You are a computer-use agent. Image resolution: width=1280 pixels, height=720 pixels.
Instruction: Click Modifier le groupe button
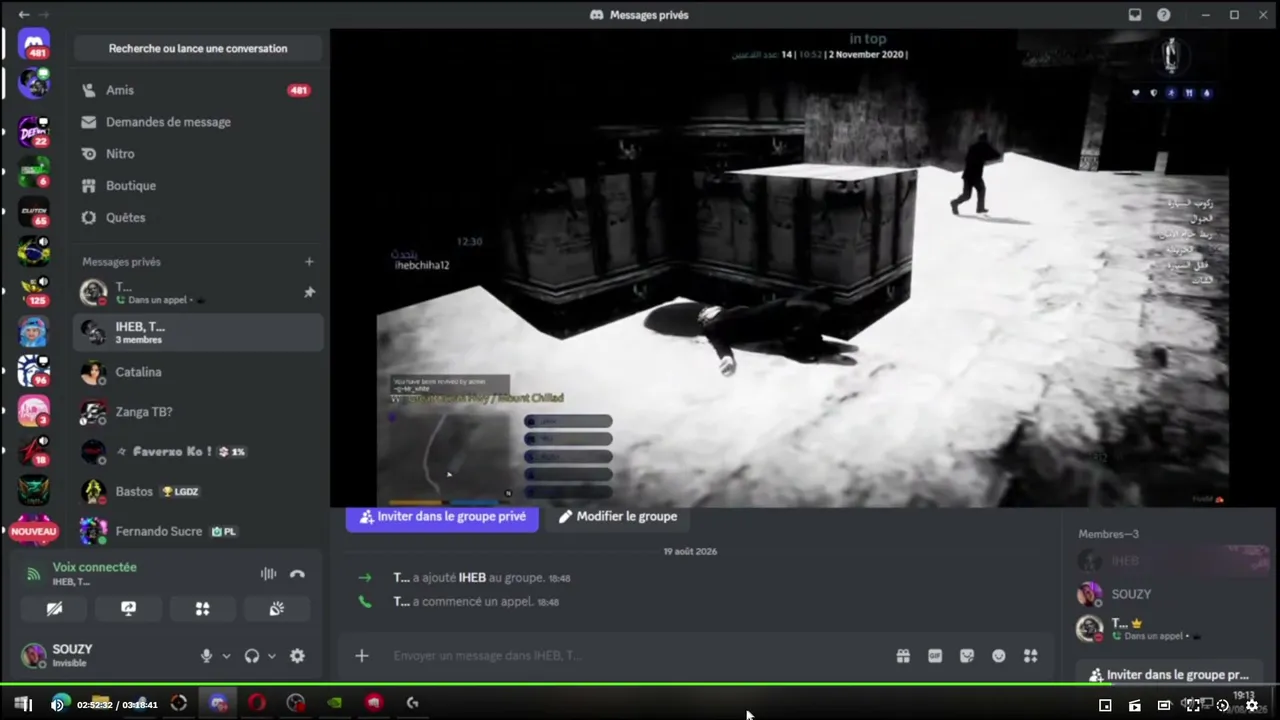618,517
